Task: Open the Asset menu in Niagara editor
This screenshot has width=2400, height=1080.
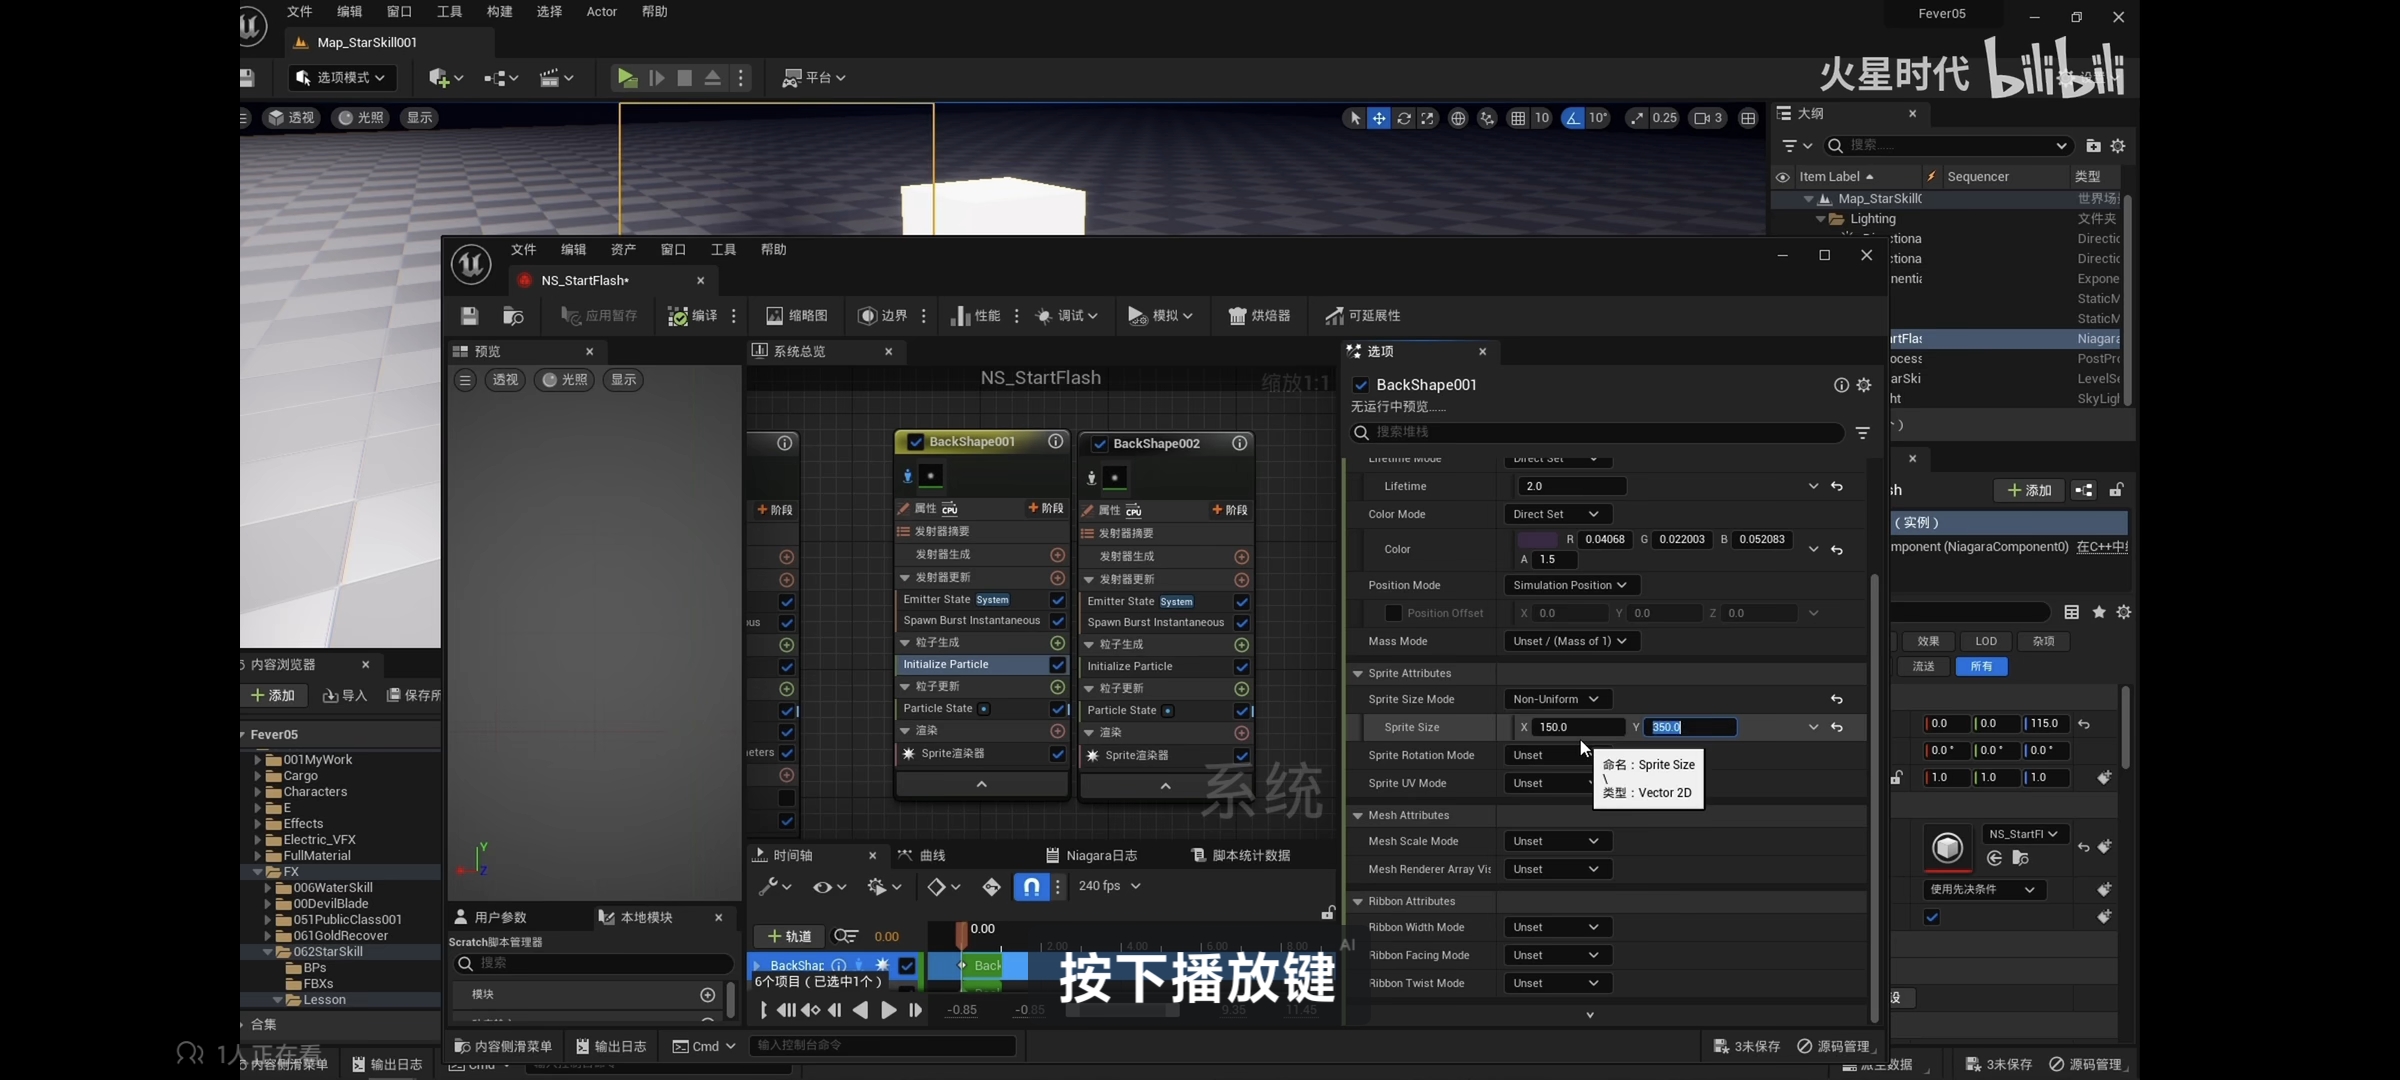Action: (x=622, y=250)
